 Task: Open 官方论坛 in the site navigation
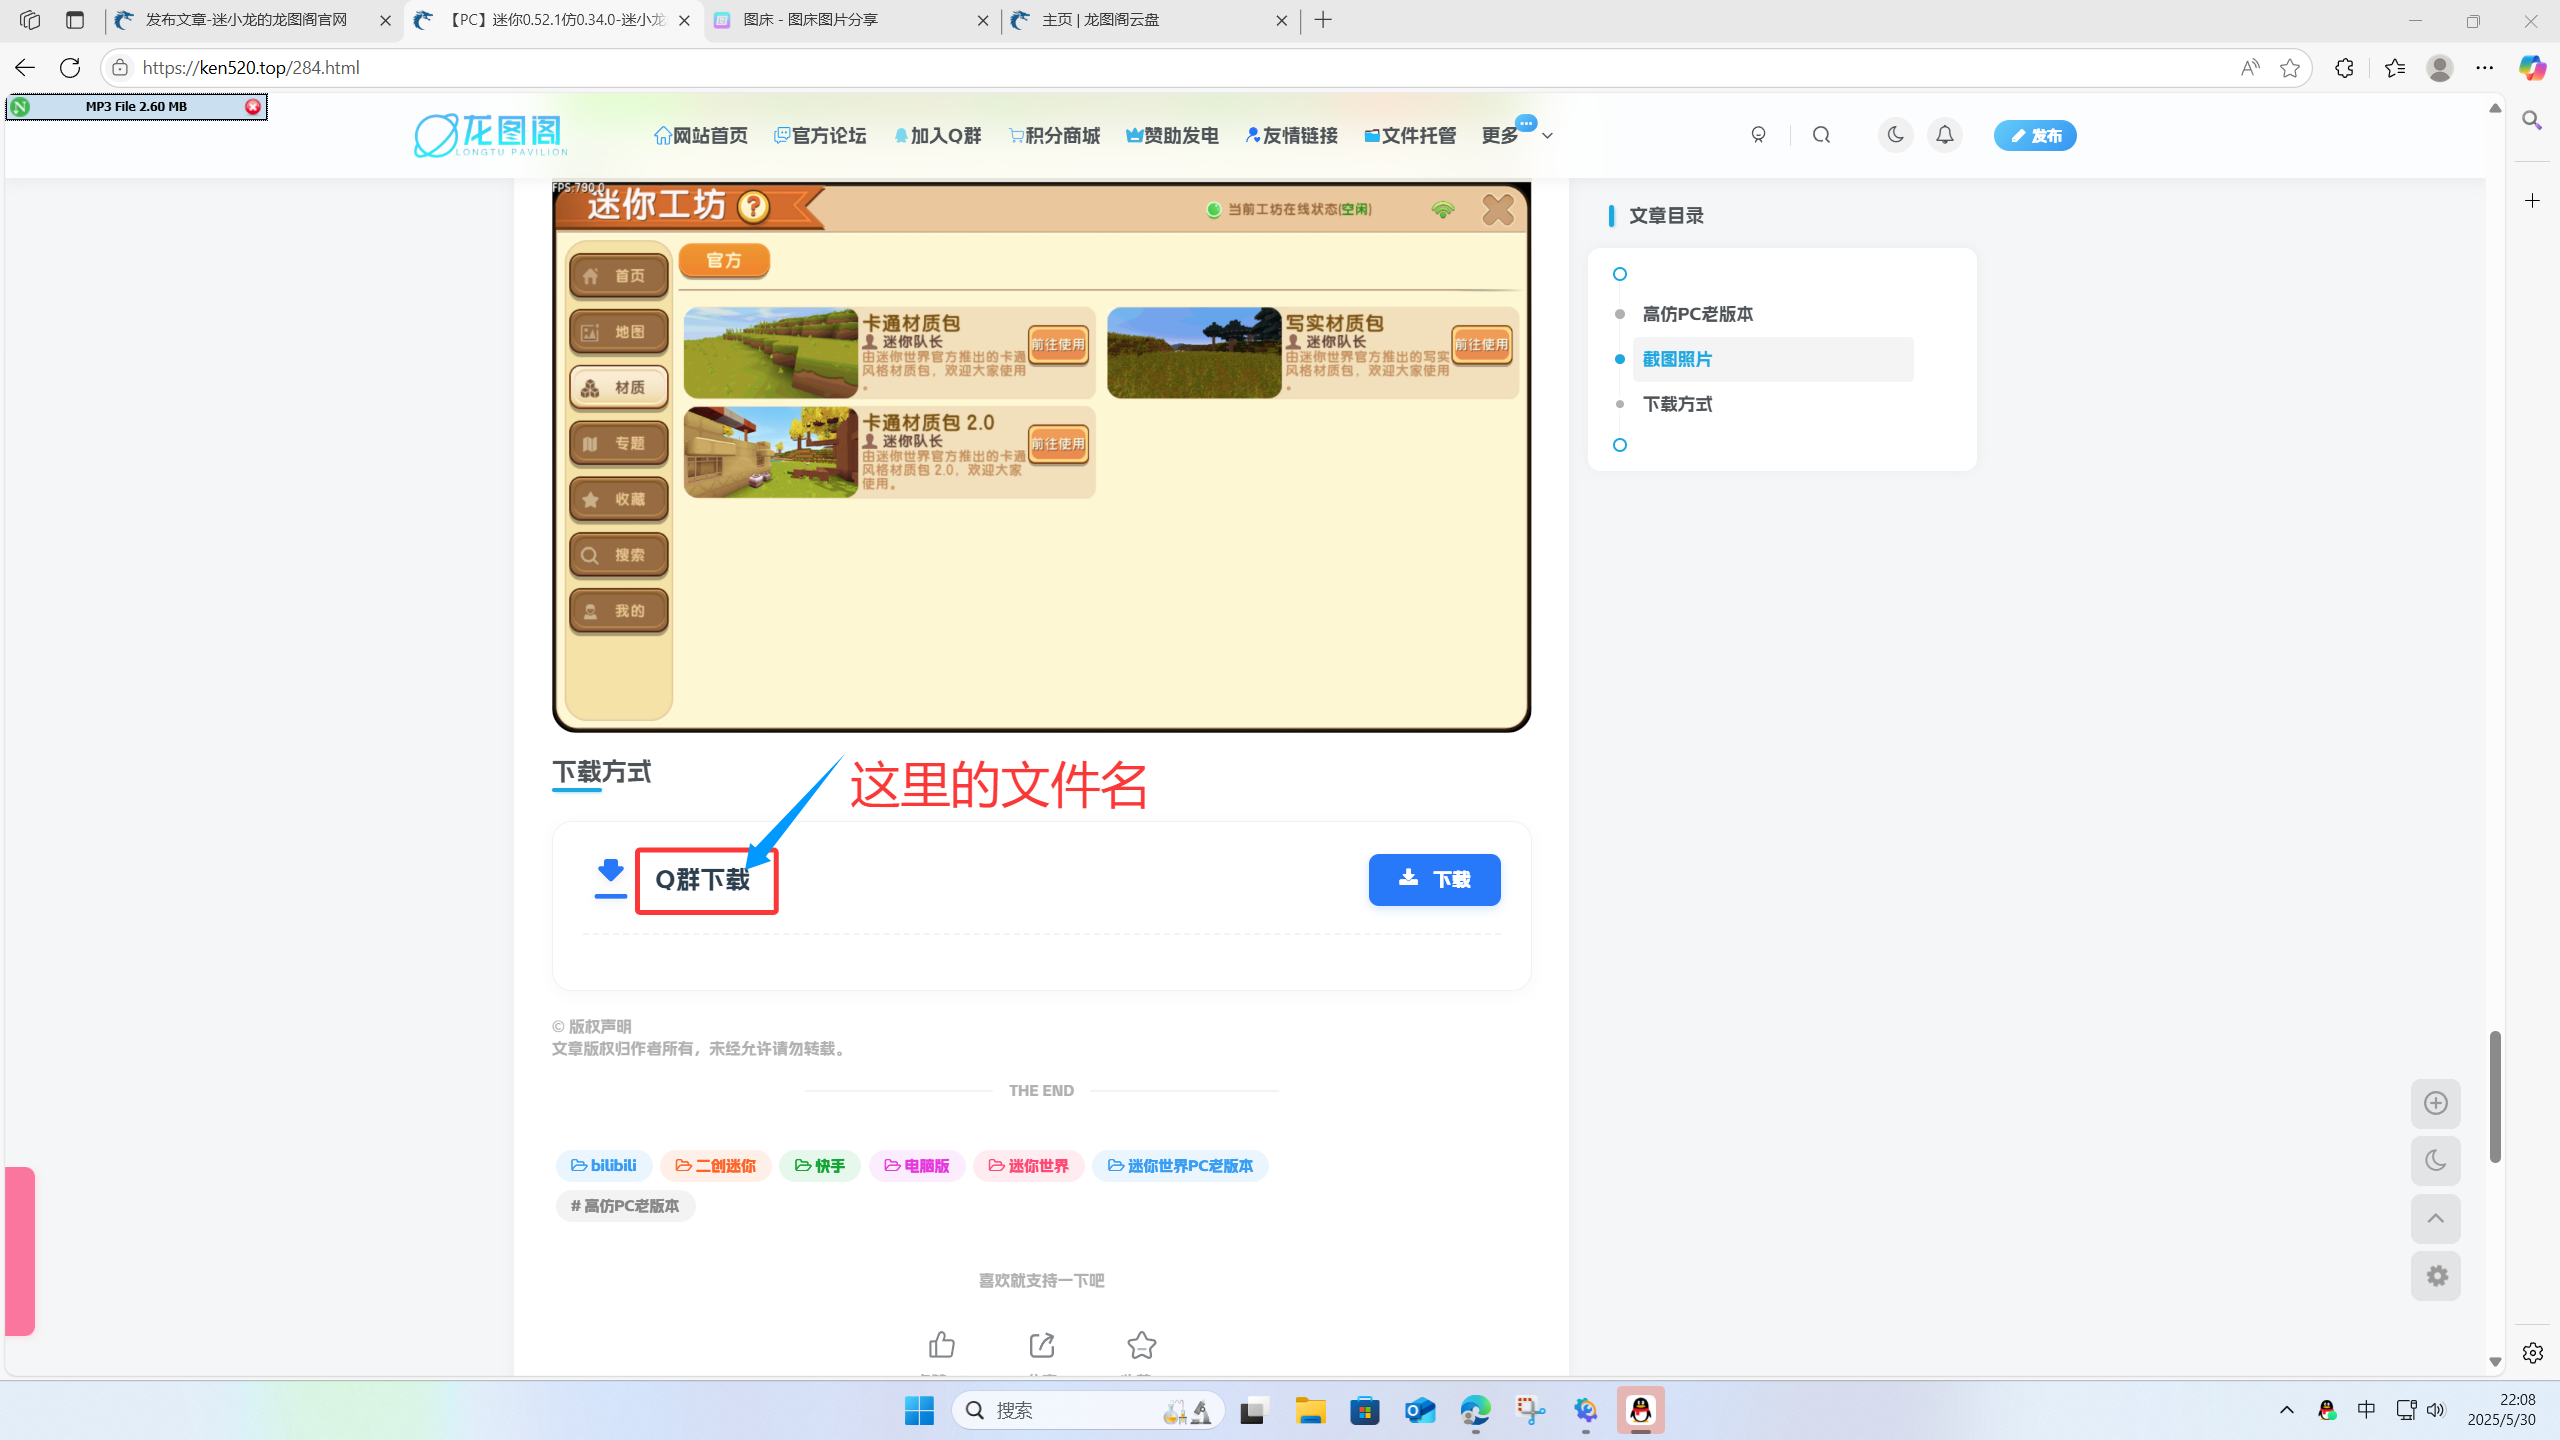point(820,135)
